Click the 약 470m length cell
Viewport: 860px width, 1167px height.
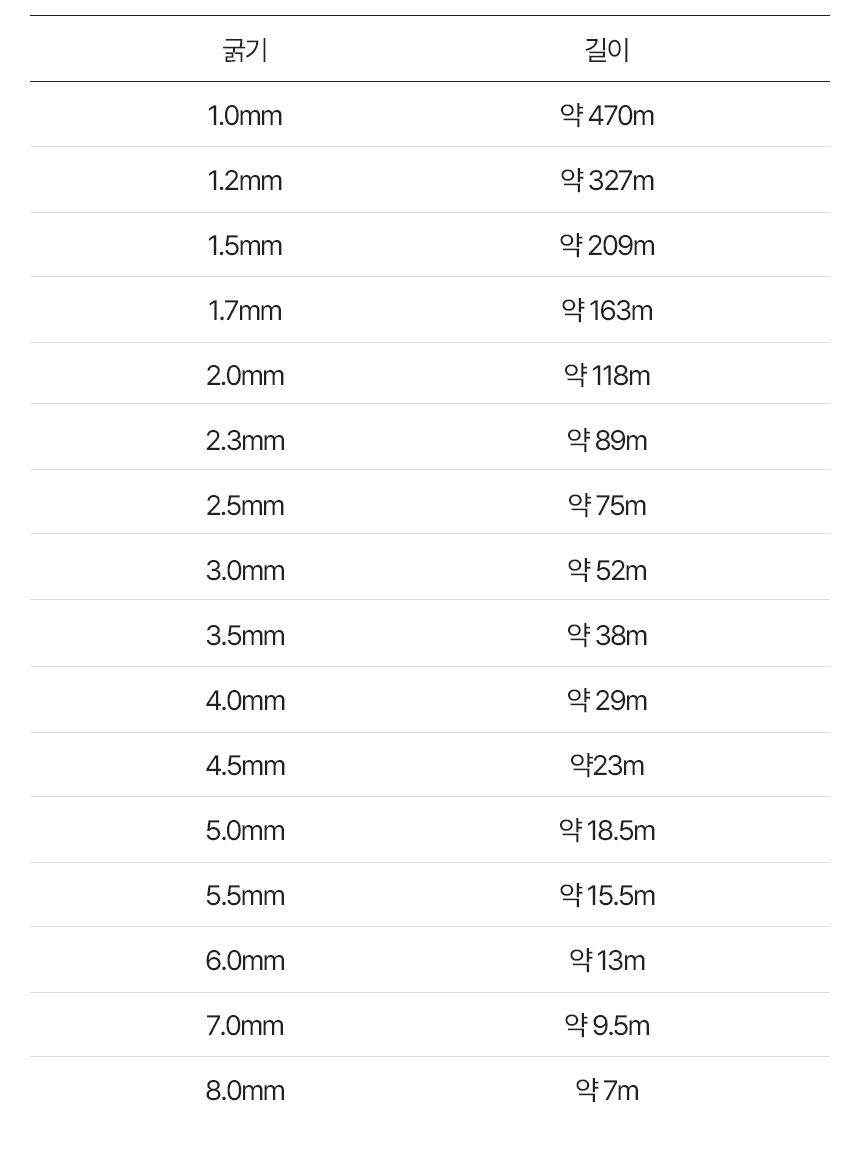[x=607, y=116]
